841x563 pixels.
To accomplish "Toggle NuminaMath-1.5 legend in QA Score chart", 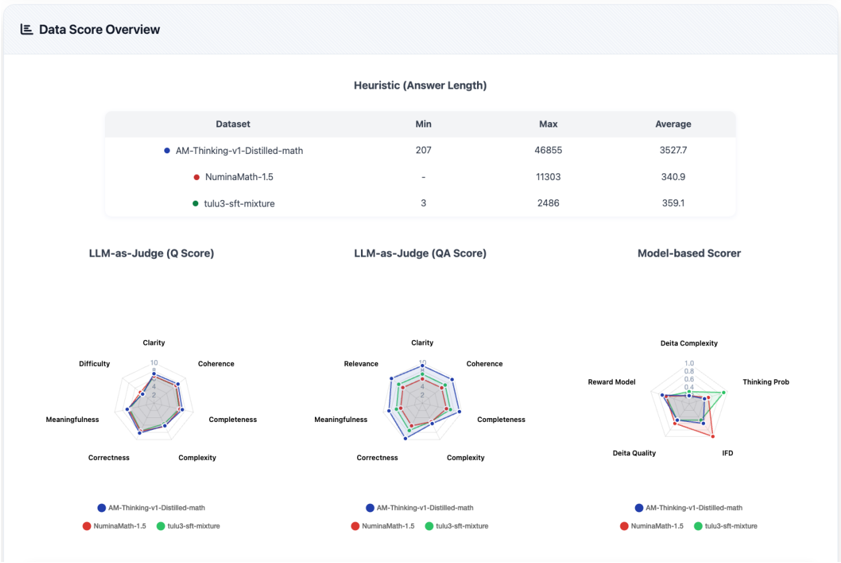I will pyautogui.click(x=382, y=526).
